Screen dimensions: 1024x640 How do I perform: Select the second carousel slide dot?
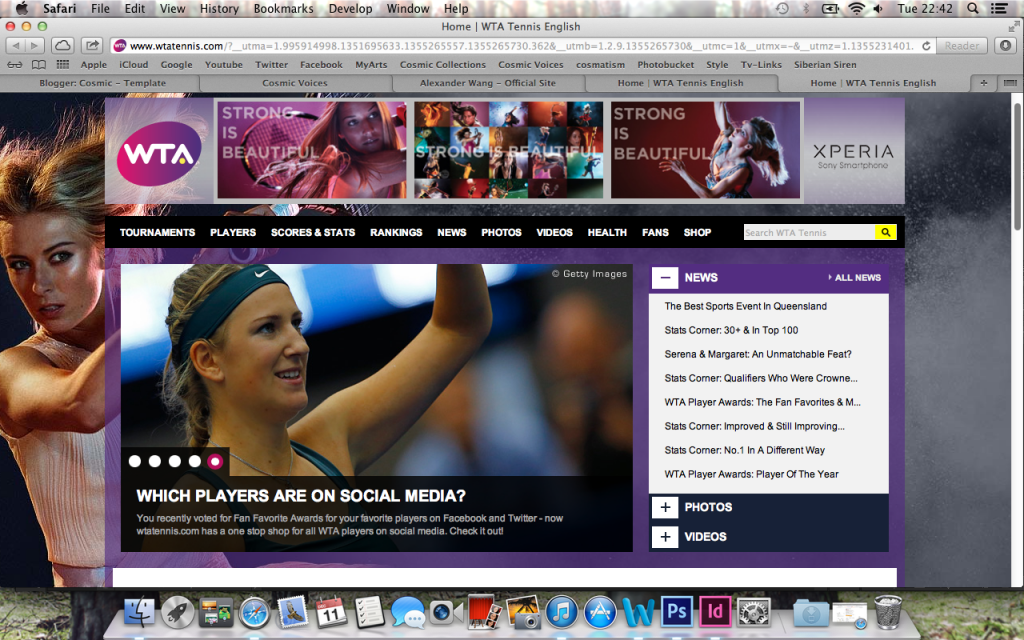[x=155, y=461]
